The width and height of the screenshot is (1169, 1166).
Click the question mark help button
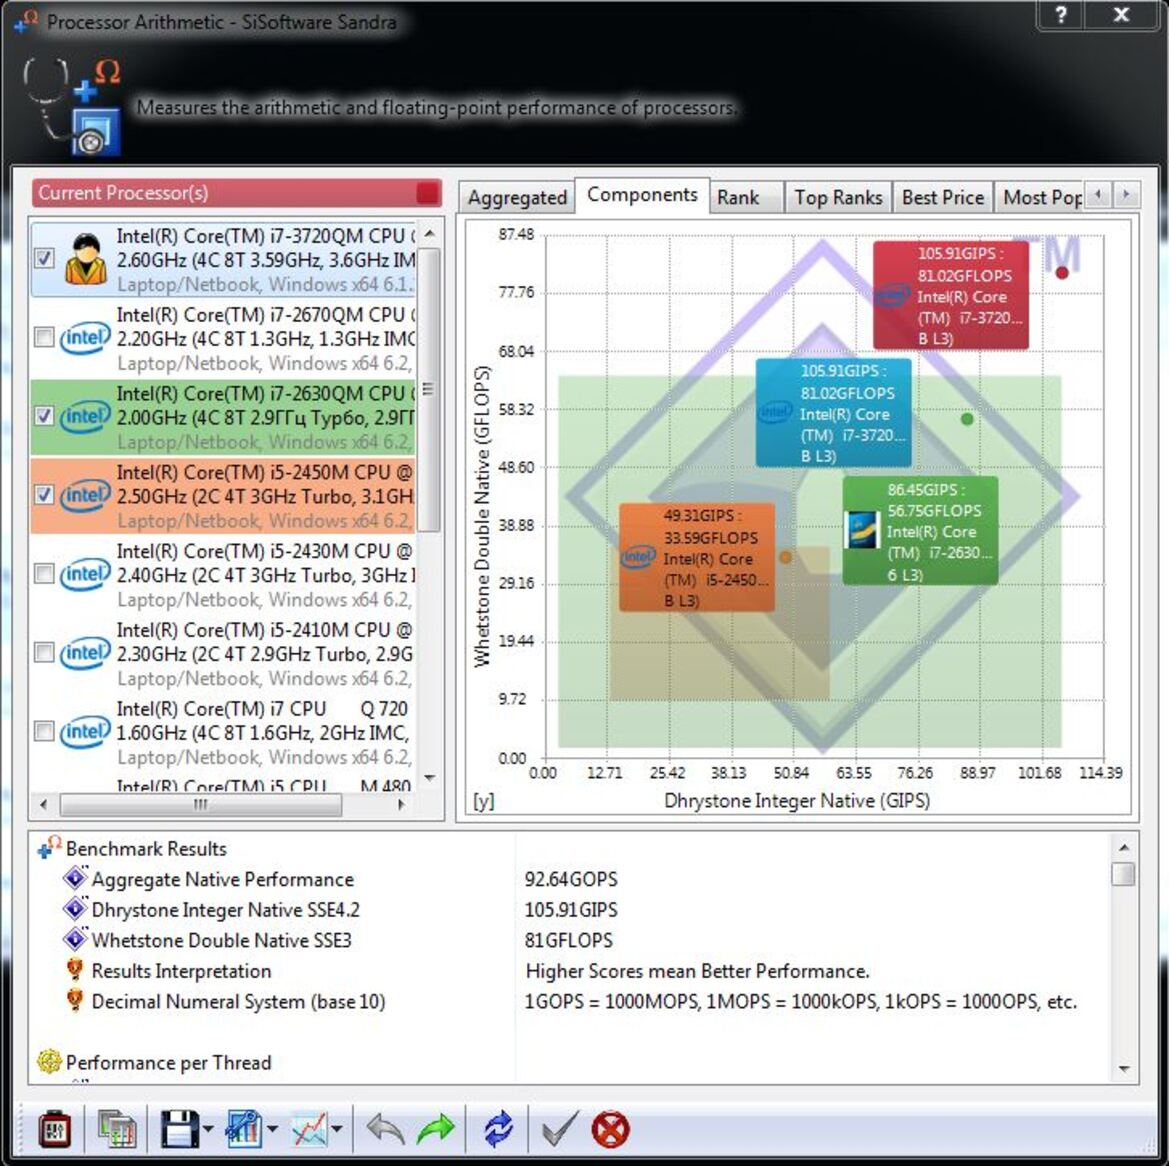point(1061,16)
